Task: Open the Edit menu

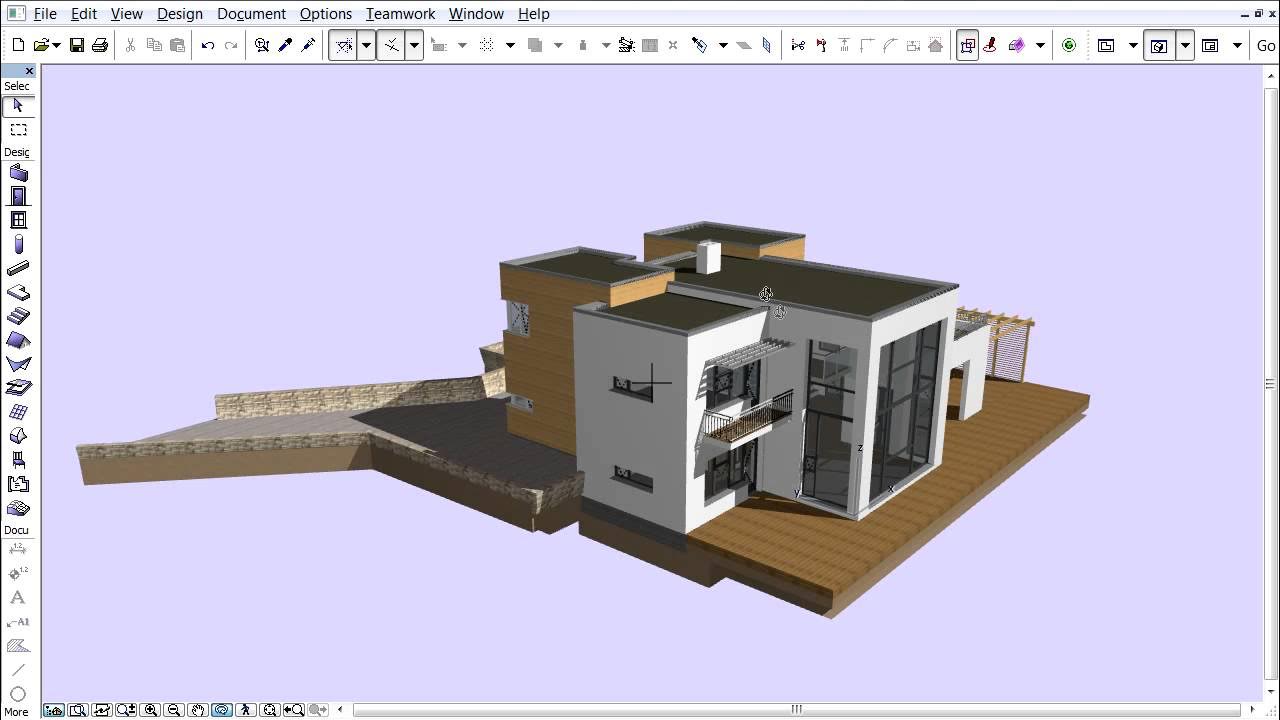Action: point(84,14)
